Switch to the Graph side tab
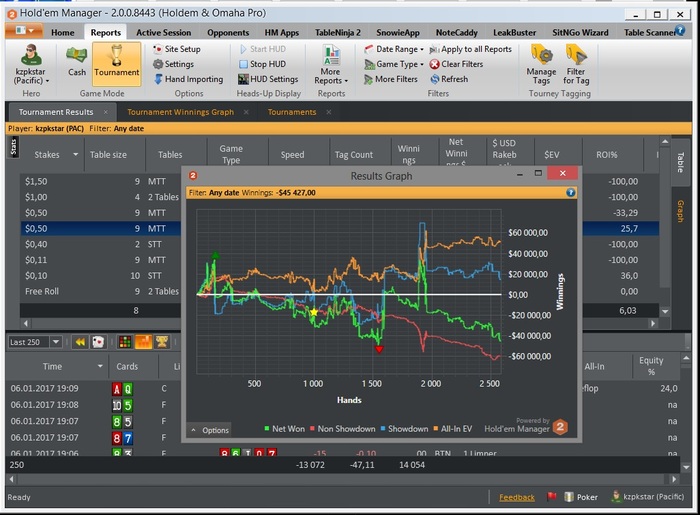700x515 pixels. pyautogui.click(x=680, y=211)
